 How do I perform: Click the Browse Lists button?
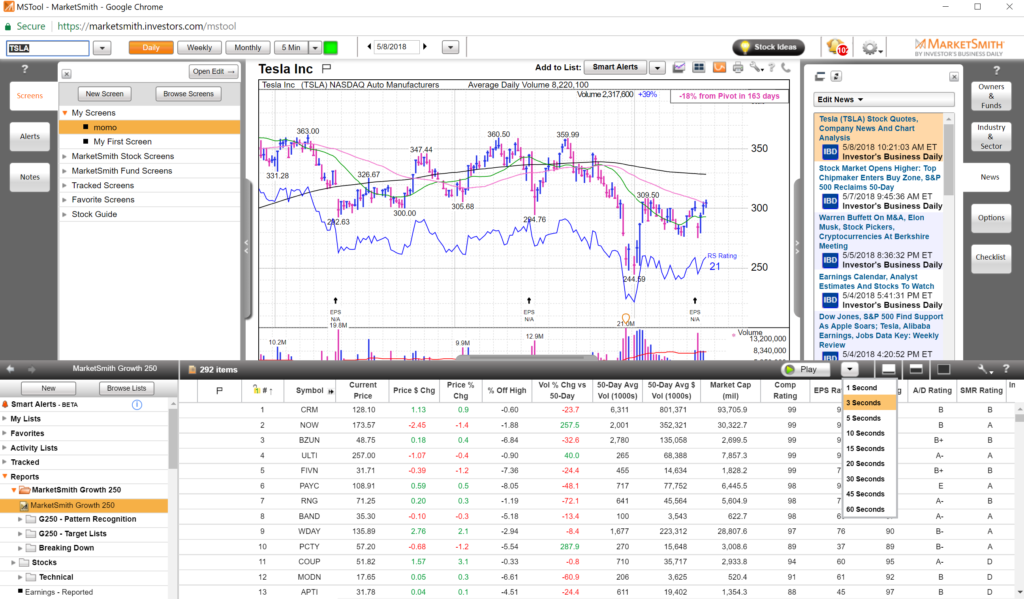[x=127, y=388]
